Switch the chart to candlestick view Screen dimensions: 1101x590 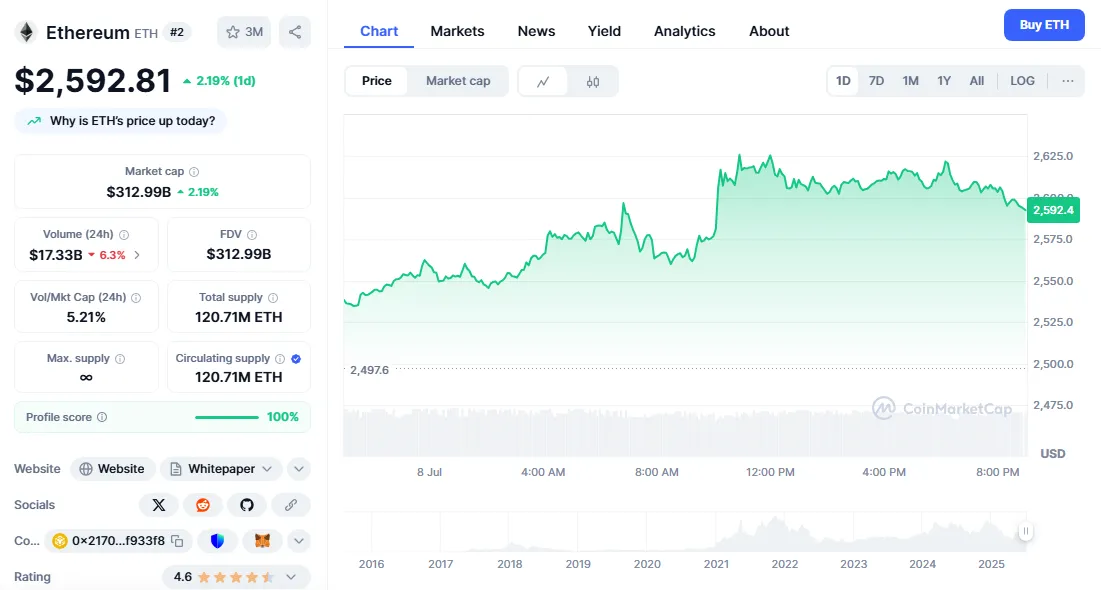click(593, 81)
